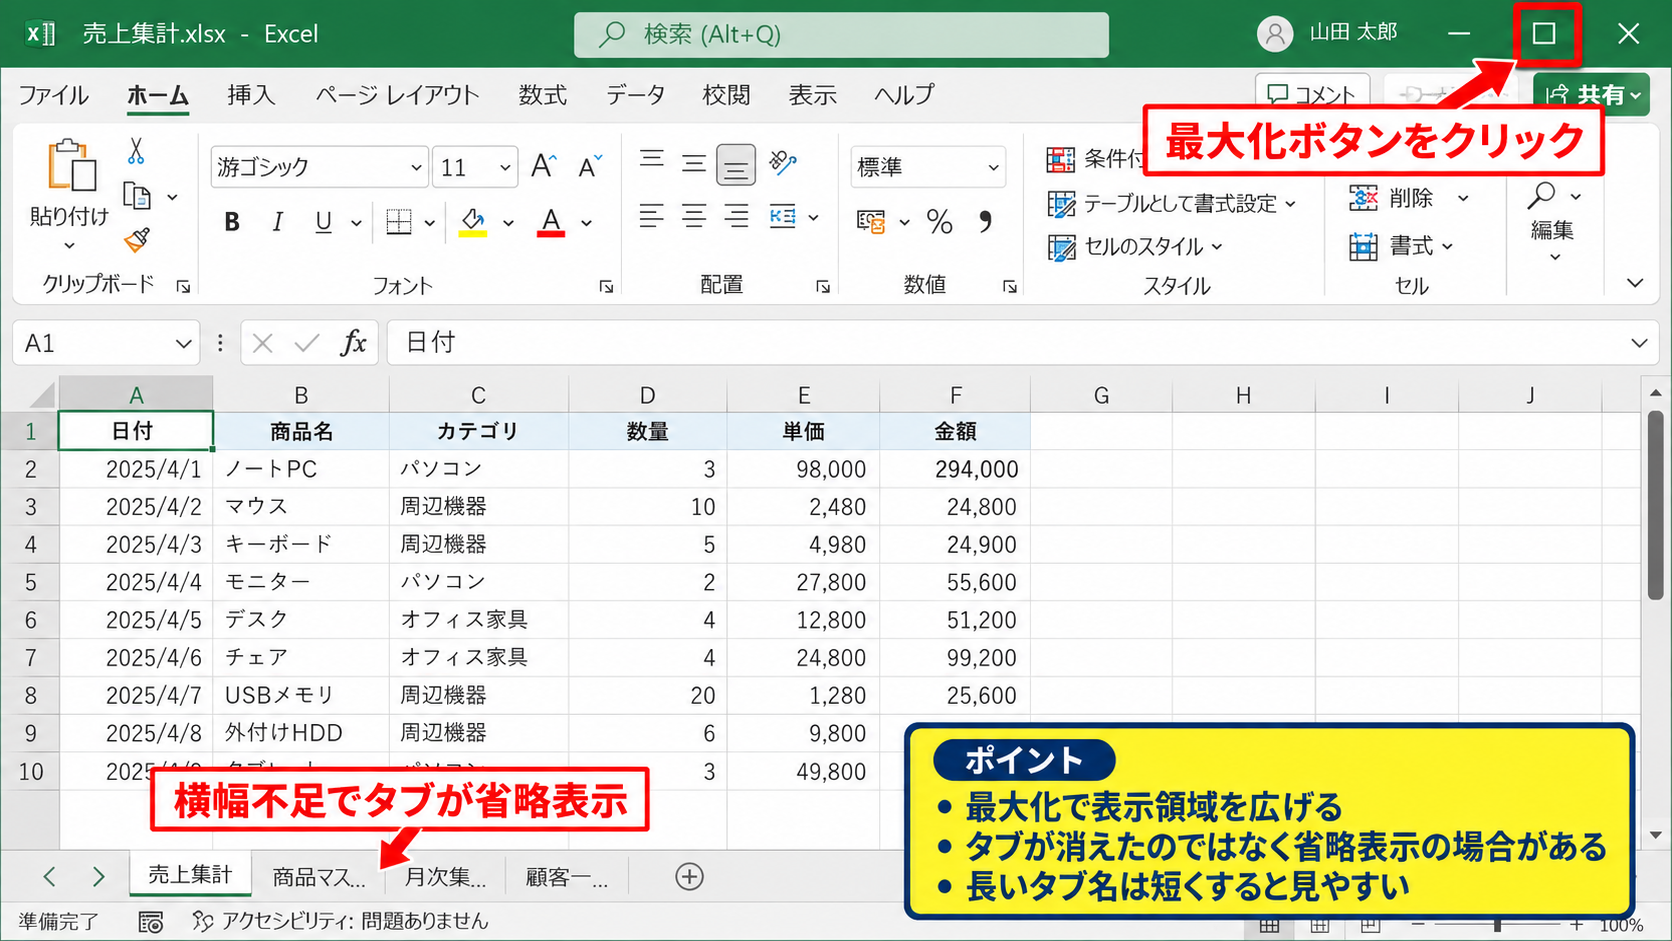Increase font size with large A icon

tap(544, 167)
